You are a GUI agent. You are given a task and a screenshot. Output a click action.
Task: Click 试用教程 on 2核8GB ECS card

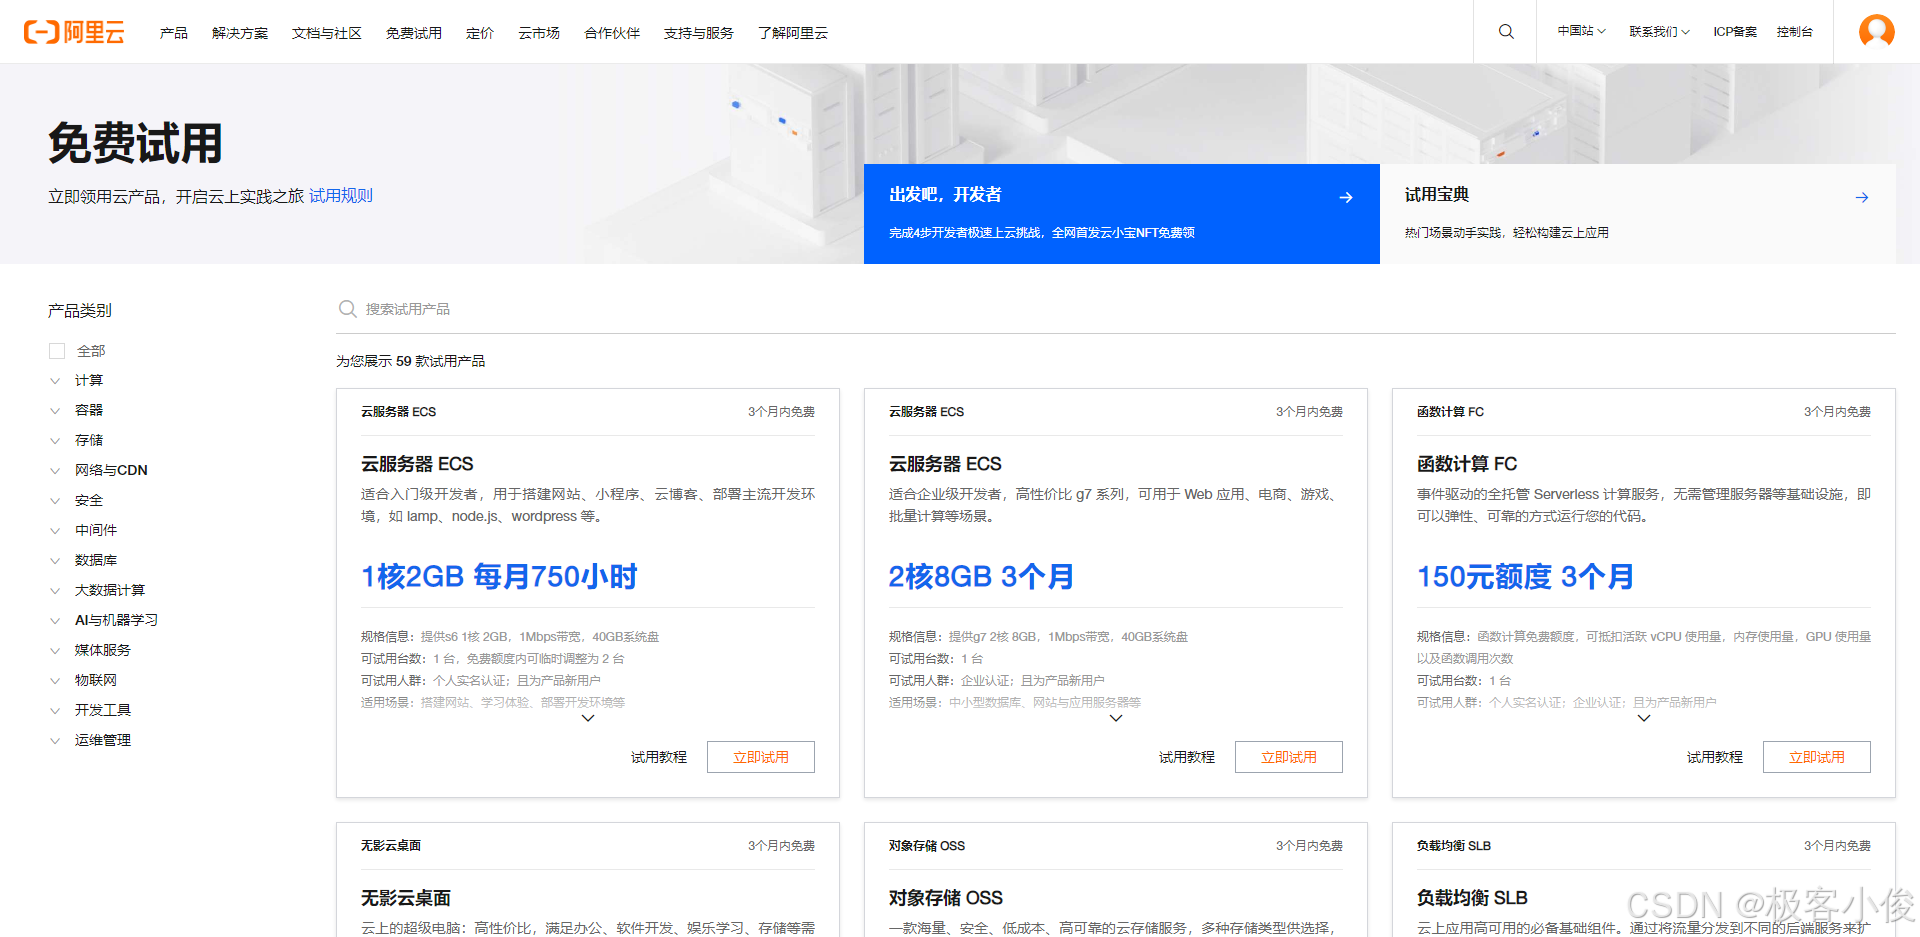pos(1187,757)
